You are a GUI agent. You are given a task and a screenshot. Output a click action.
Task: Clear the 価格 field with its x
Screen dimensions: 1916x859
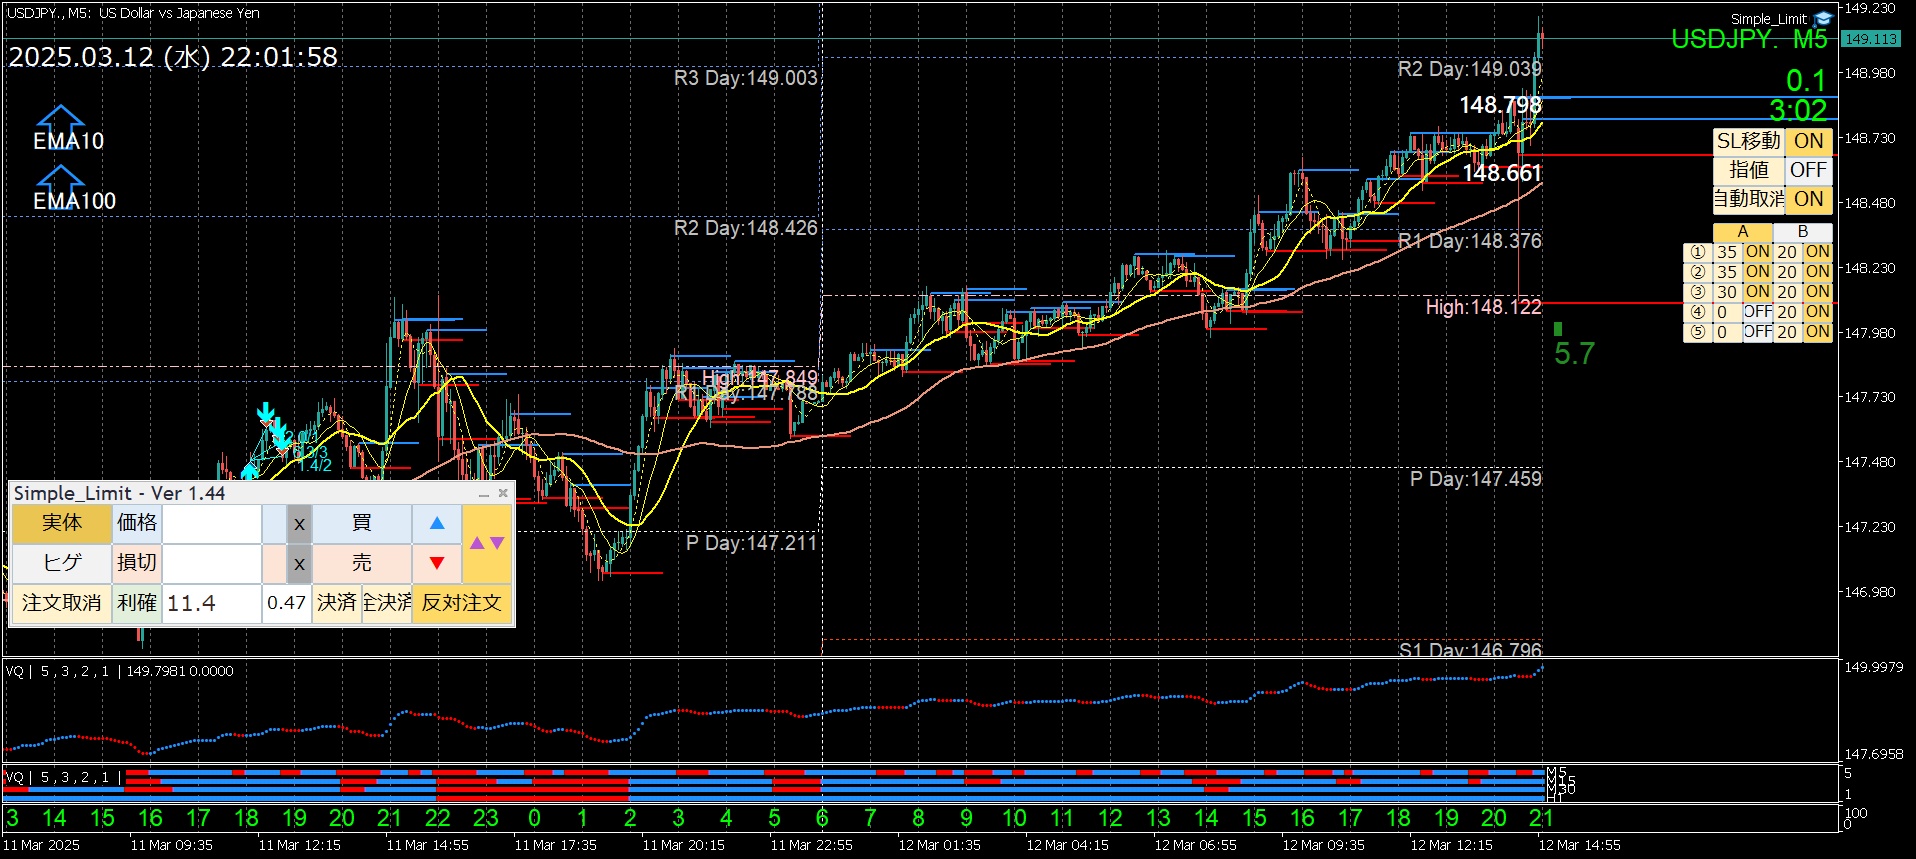click(299, 523)
